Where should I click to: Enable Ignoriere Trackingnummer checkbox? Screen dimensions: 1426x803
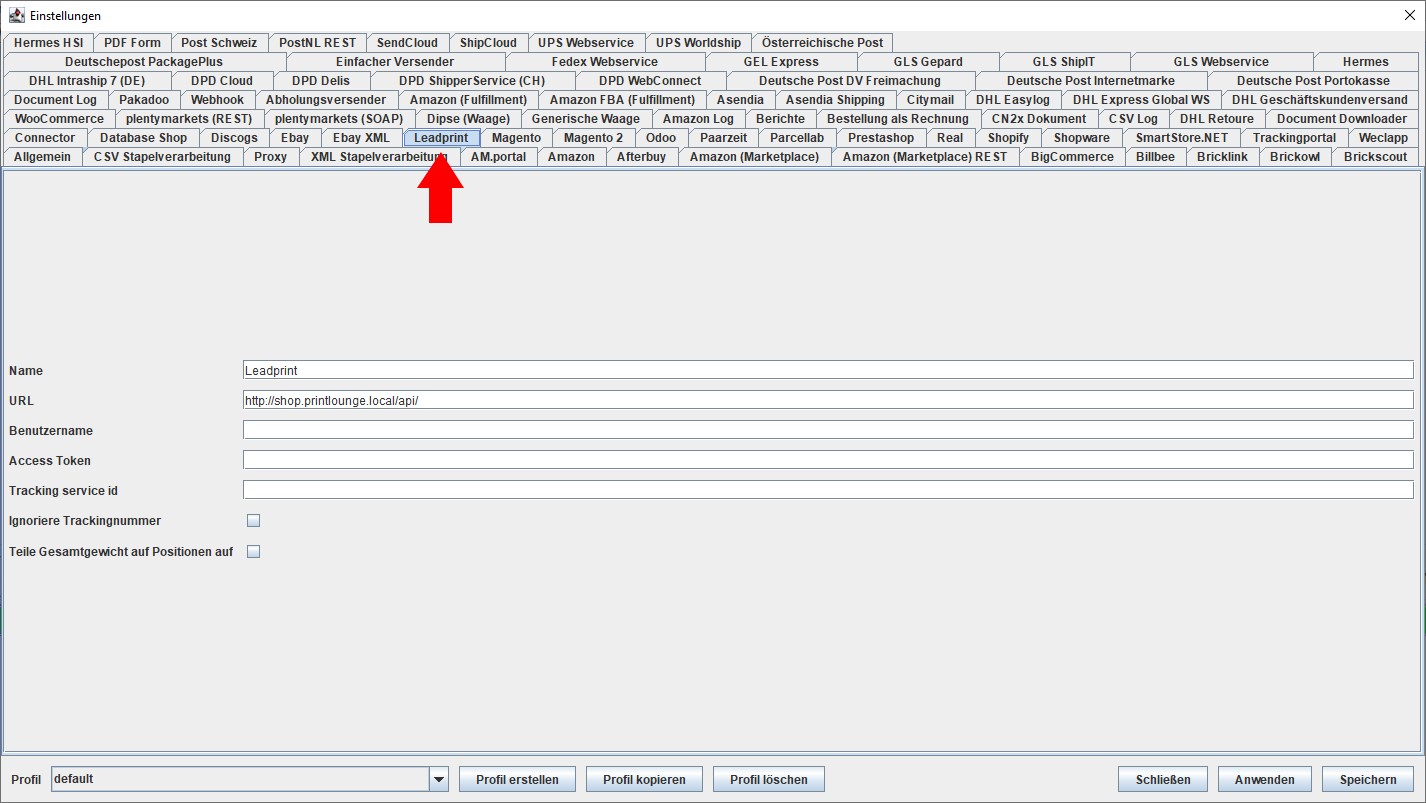click(253, 521)
